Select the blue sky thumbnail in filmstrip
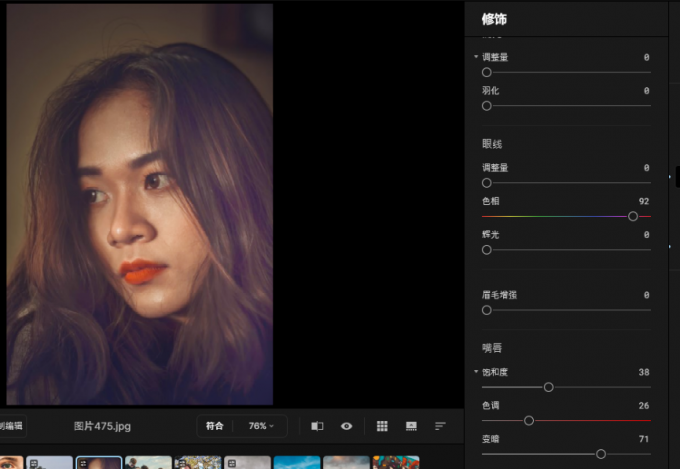Screen dimensions: 680x469 297,462
